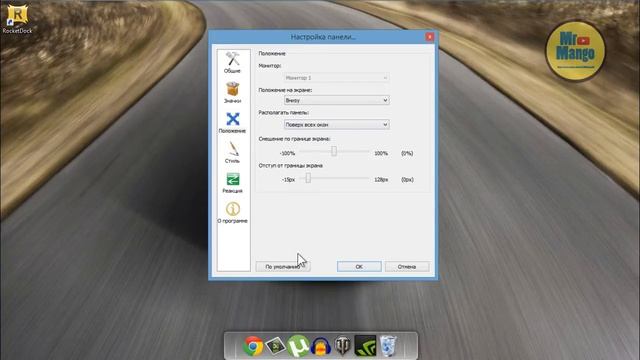This screenshot has height=360, width=640.
Task: Launch Google Chrome from the dock
Action: [253, 346]
